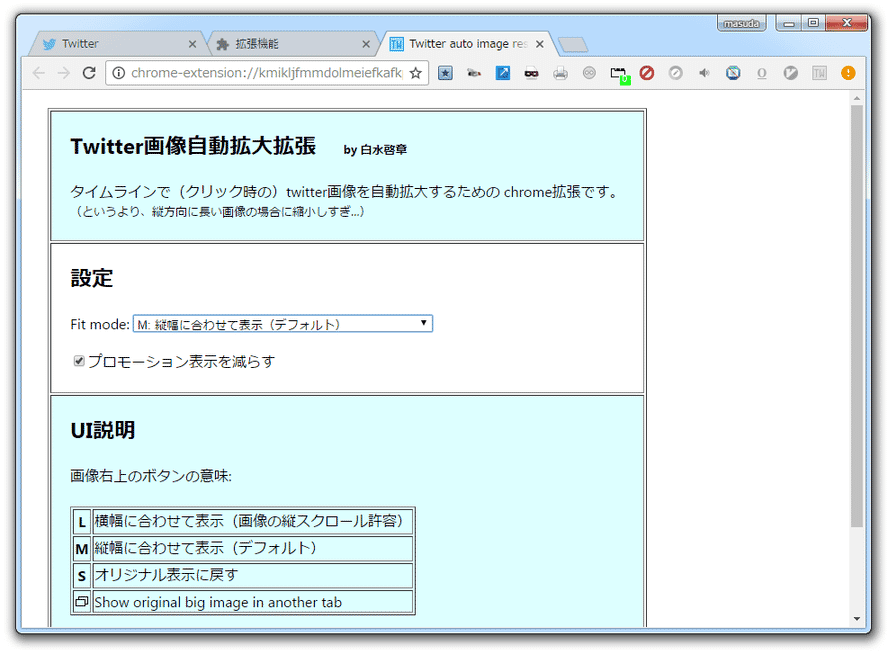The width and height of the screenshot is (888, 654).
Task: Open the Fit mode dropdown
Action: [x=283, y=324]
